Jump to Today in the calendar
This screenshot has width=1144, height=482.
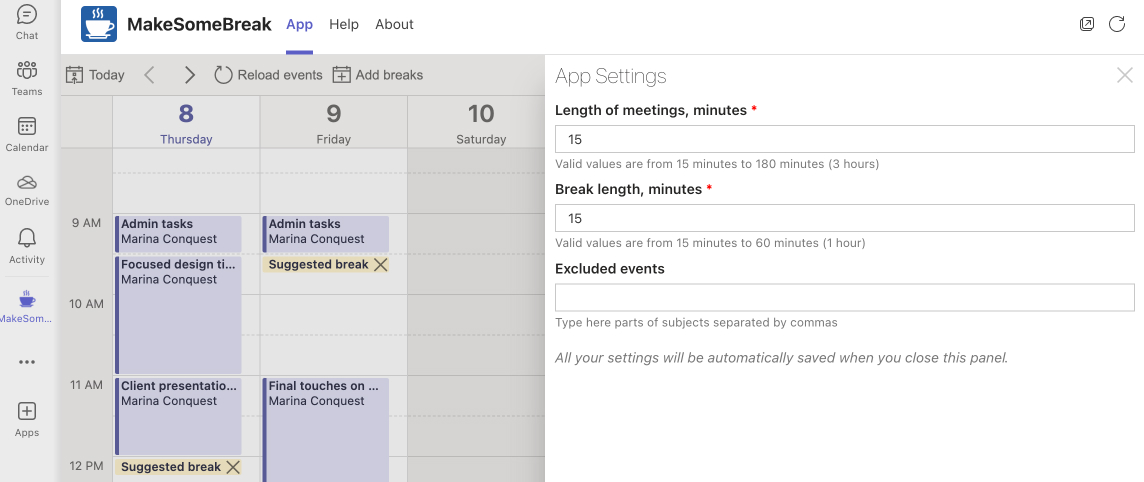pyautogui.click(x=95, y=74)
